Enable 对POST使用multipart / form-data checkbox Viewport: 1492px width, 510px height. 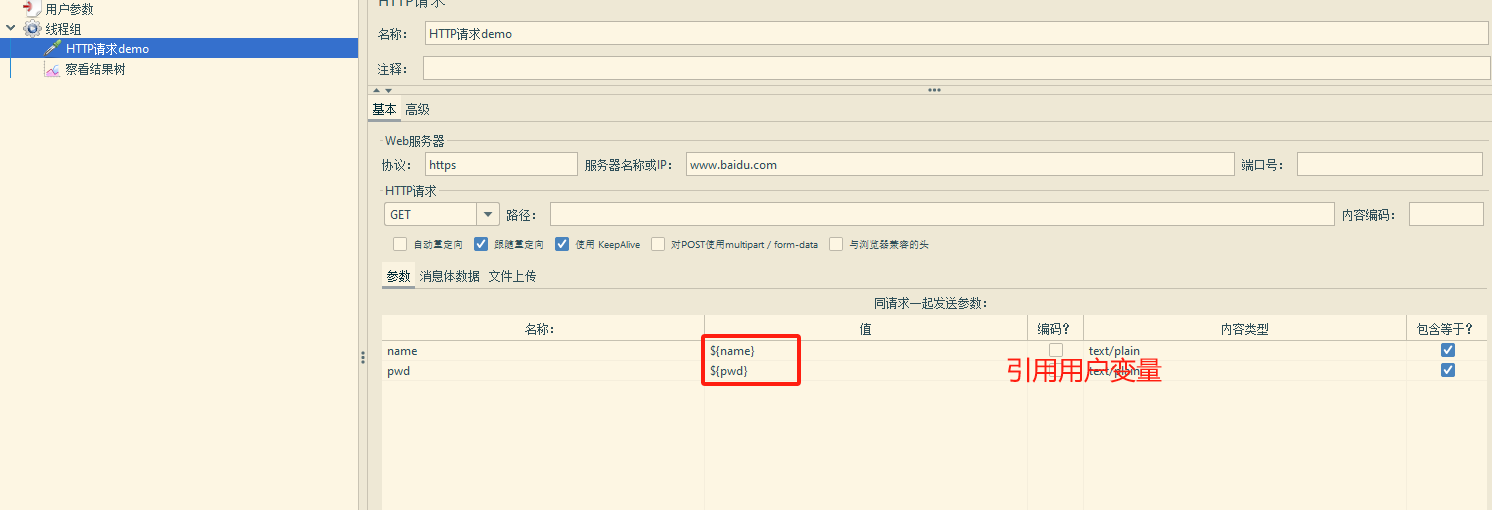pos(658,244)
